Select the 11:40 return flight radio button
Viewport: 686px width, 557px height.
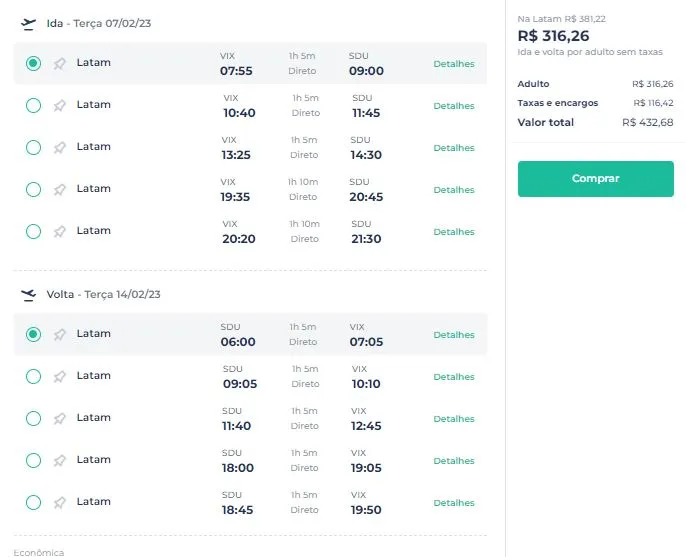click(x=33, y=418)
